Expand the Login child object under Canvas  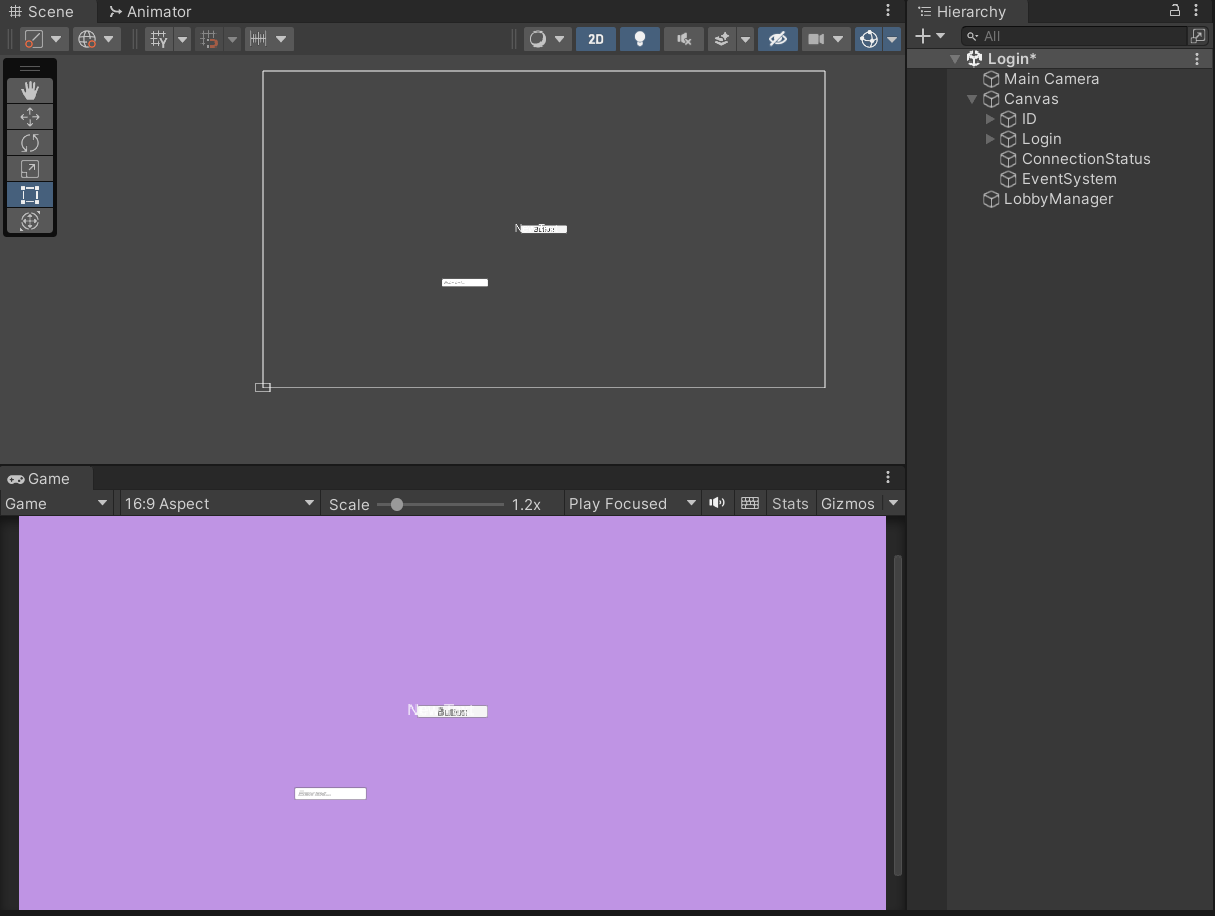[990, 139]
